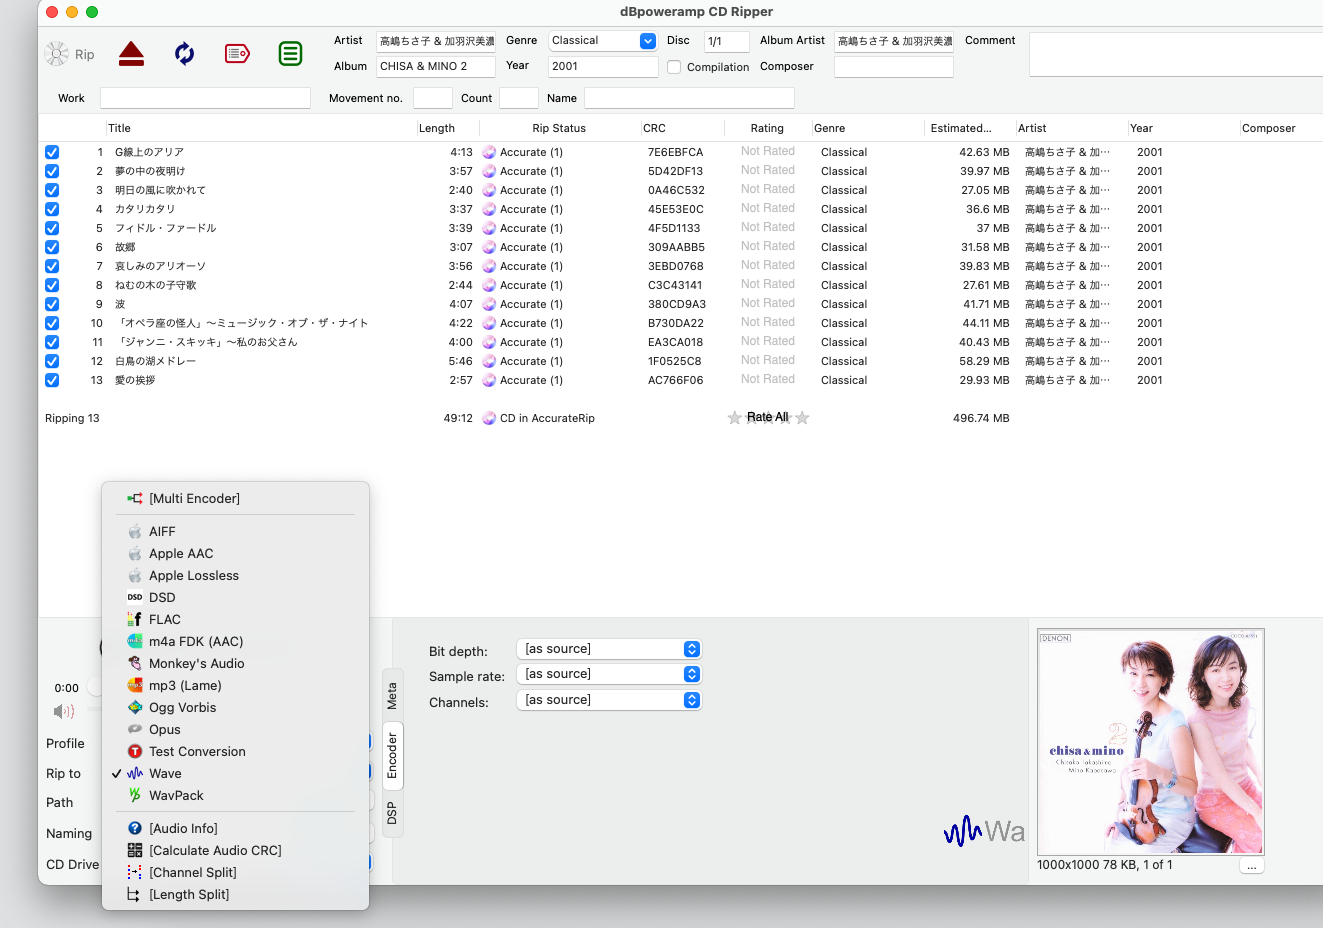This screenshot has width=1323, height=928.
Task: Choose Monkey's Audio encoder
Action: (x=236, y=663)
